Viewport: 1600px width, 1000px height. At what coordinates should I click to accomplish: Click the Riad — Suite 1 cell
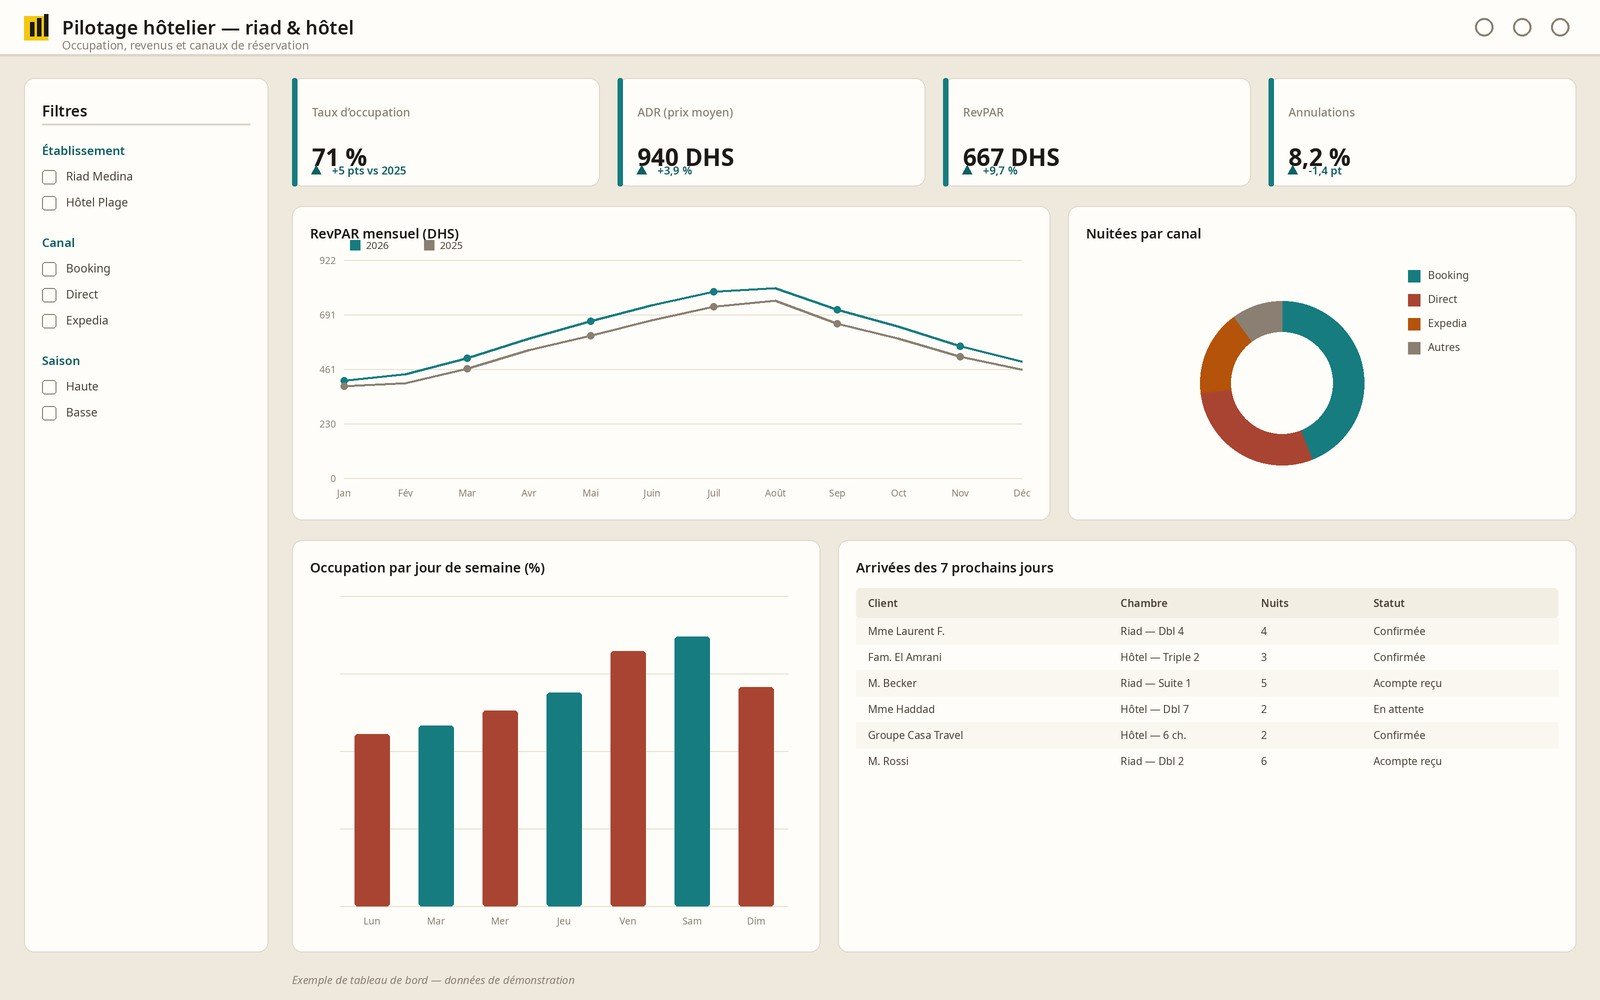click(1155, 683)
